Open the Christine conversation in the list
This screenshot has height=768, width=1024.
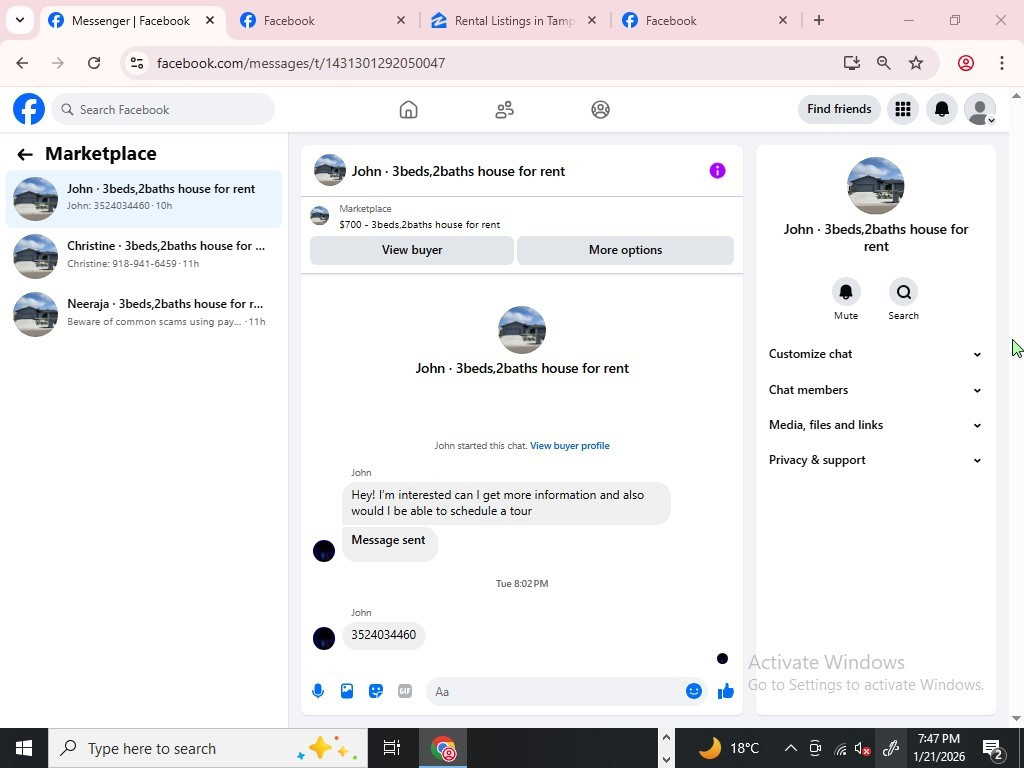click(x=144, y=256)
